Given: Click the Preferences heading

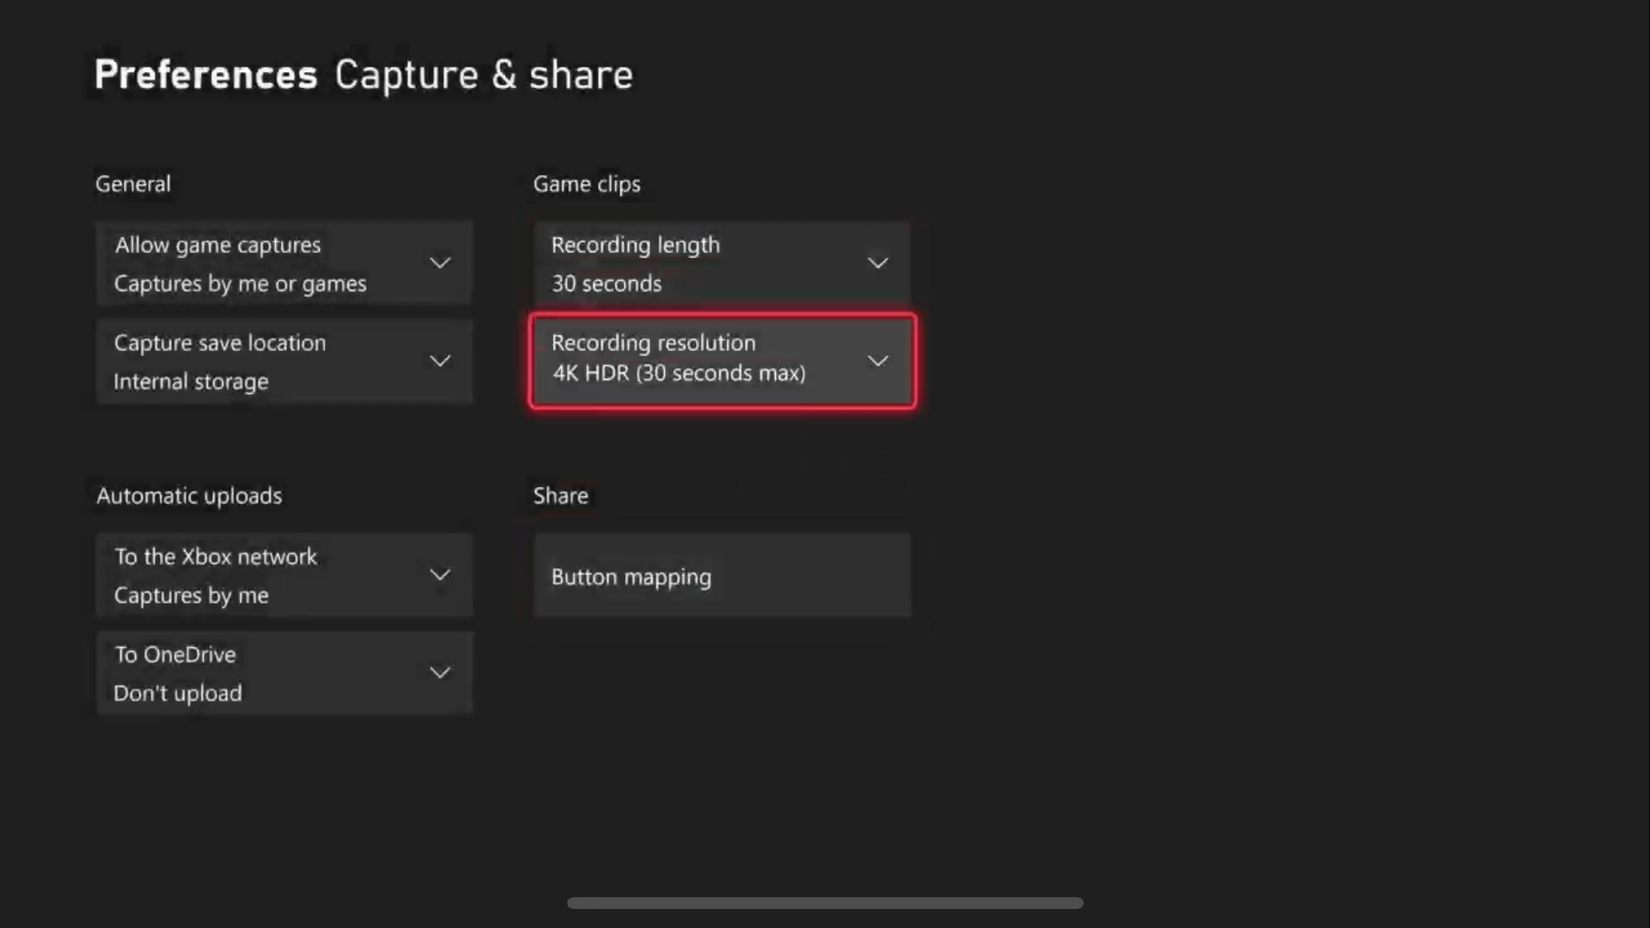Looking at the screenshot, I should 204,73.
